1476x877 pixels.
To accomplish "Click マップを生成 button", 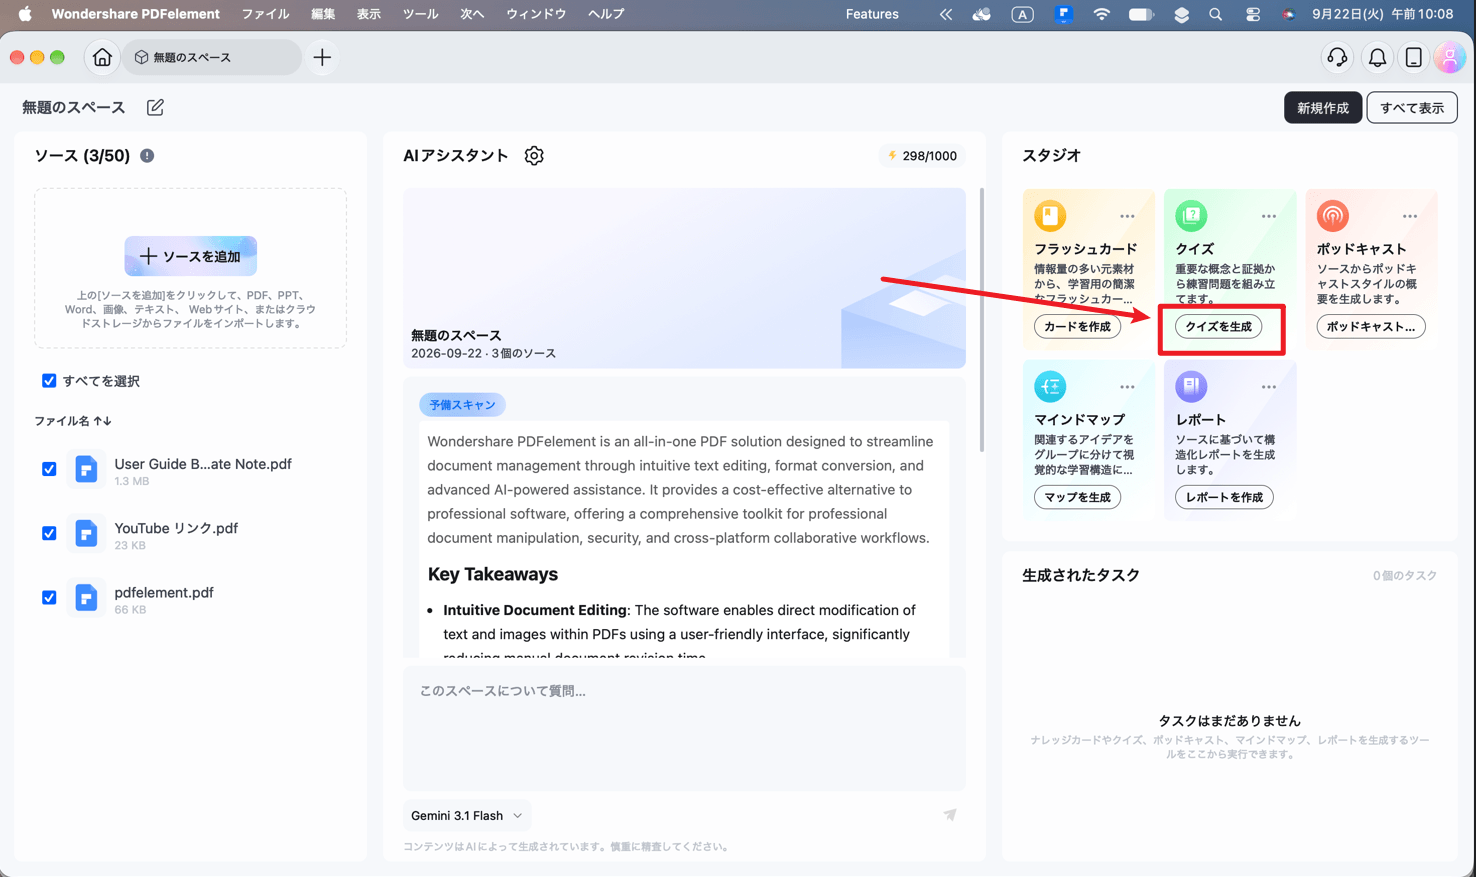I will click(1078, 497).
